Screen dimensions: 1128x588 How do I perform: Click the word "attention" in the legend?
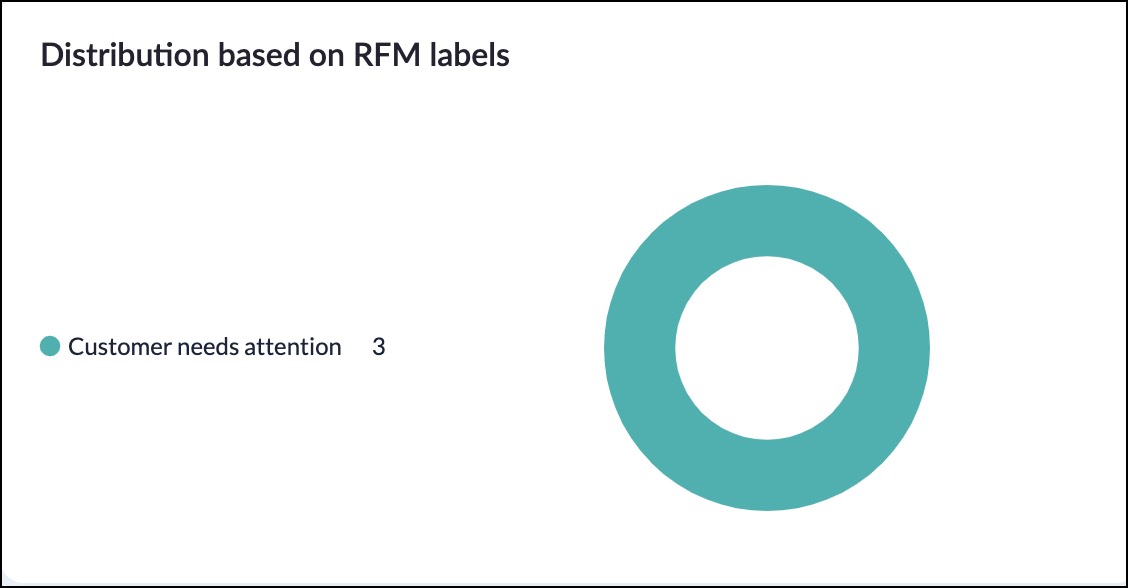294,347
